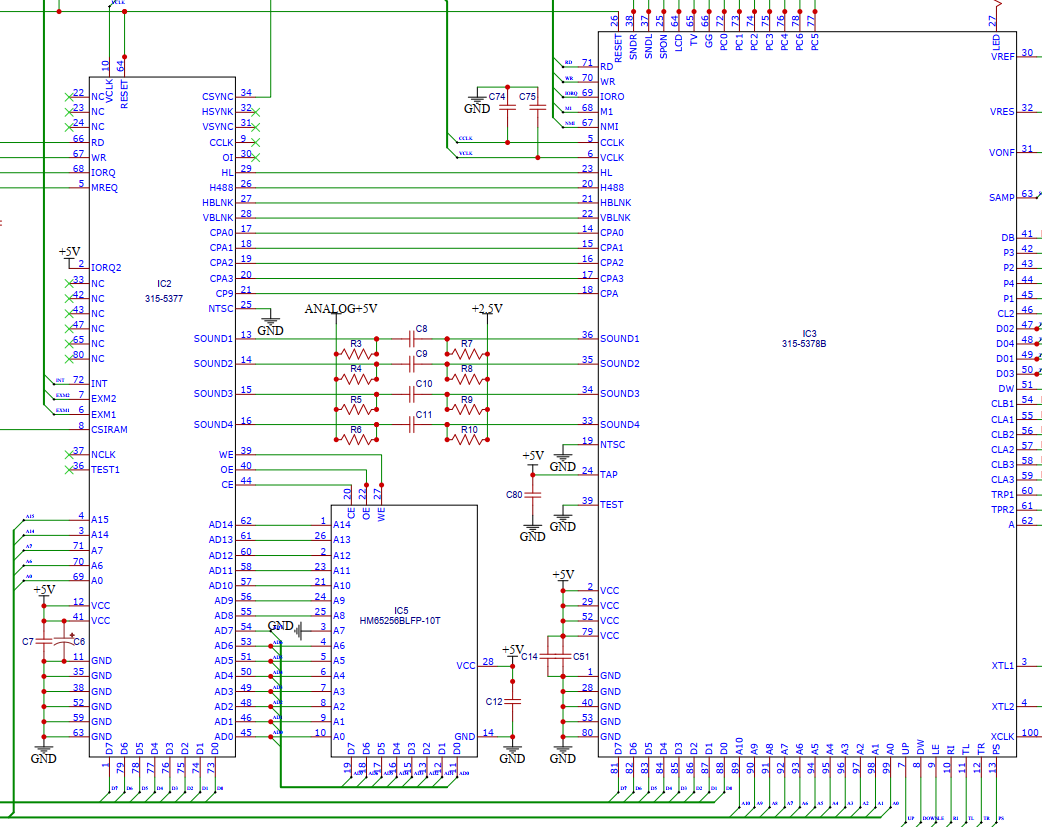
Task: Click the +2.5V power symbol
Action: pos(487,310)
